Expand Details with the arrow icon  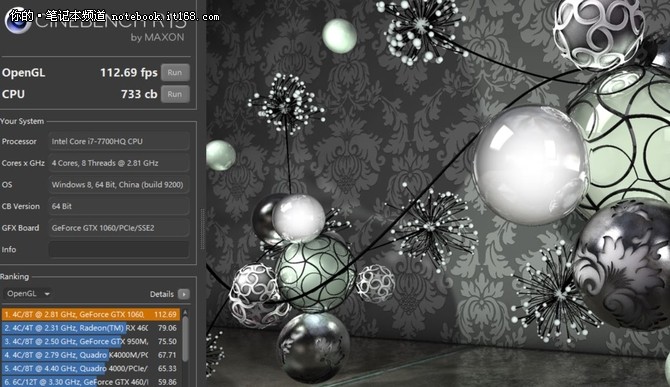184,294
